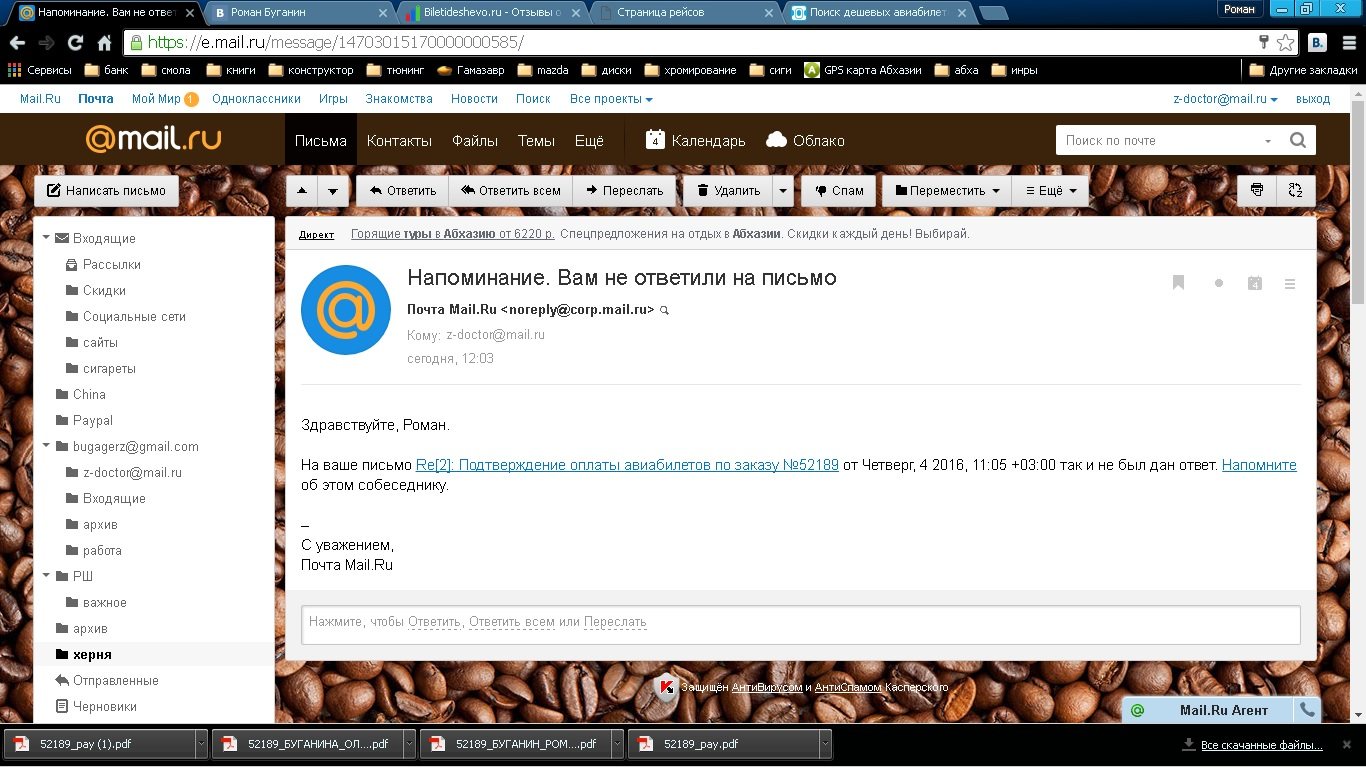
Task: Mark message as Спам
Action: 839,190
